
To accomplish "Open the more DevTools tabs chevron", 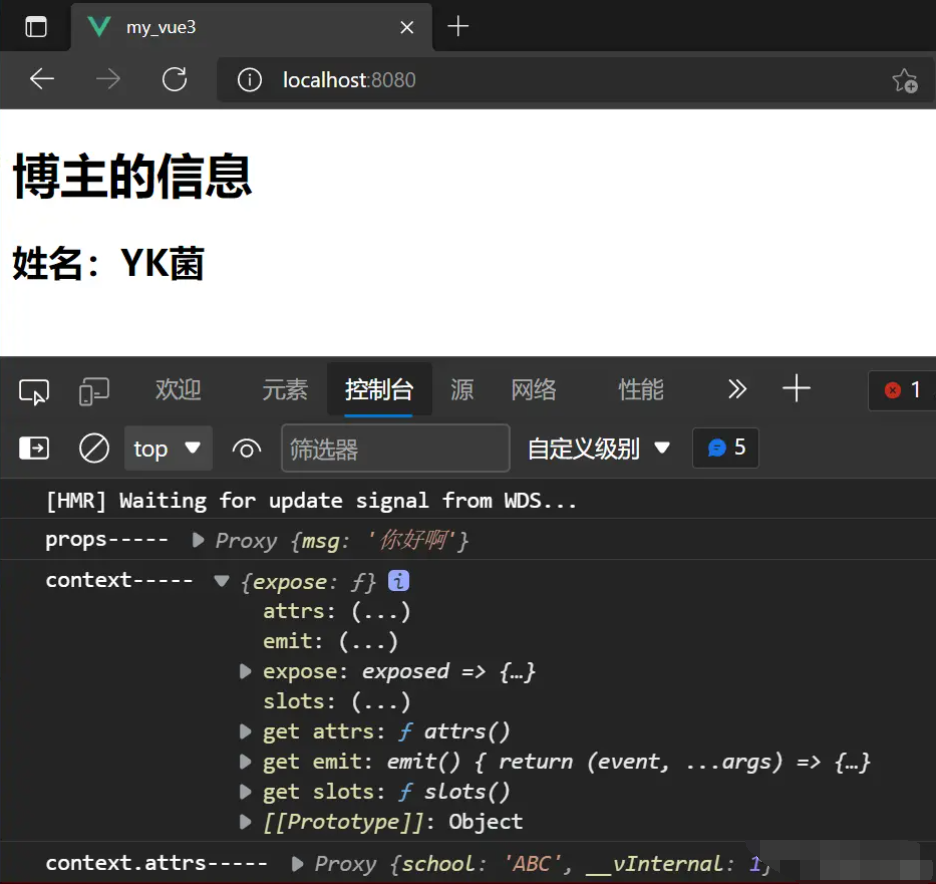I will click(737, 390).
